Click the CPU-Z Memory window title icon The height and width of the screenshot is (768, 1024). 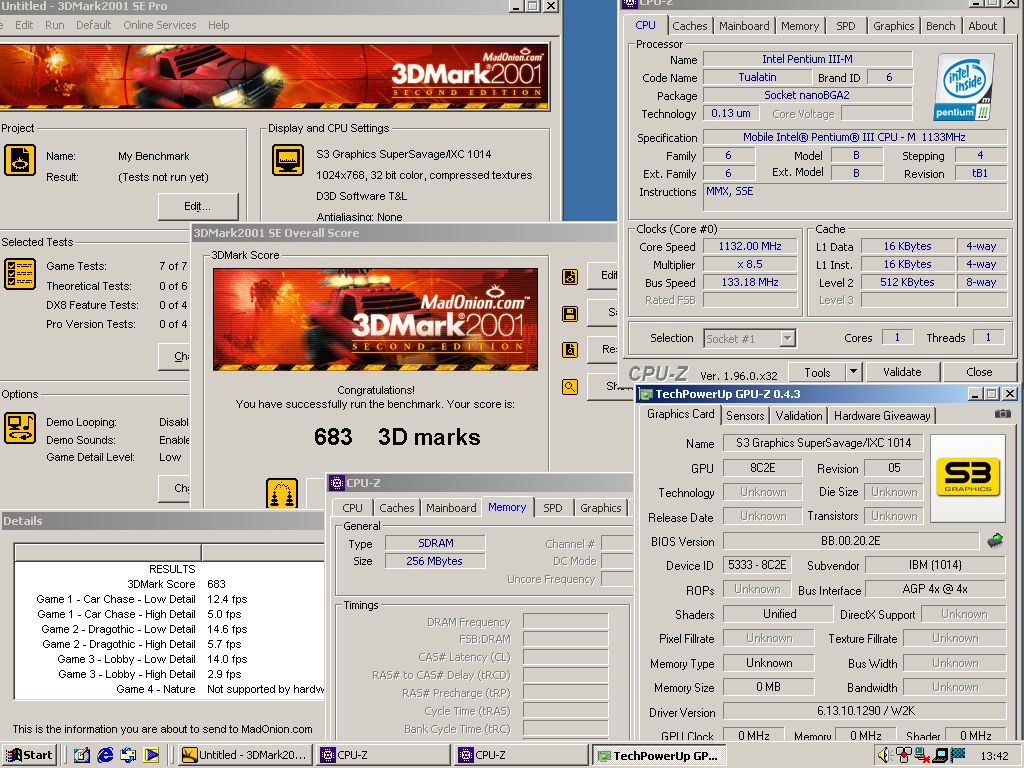click(337, 483)
